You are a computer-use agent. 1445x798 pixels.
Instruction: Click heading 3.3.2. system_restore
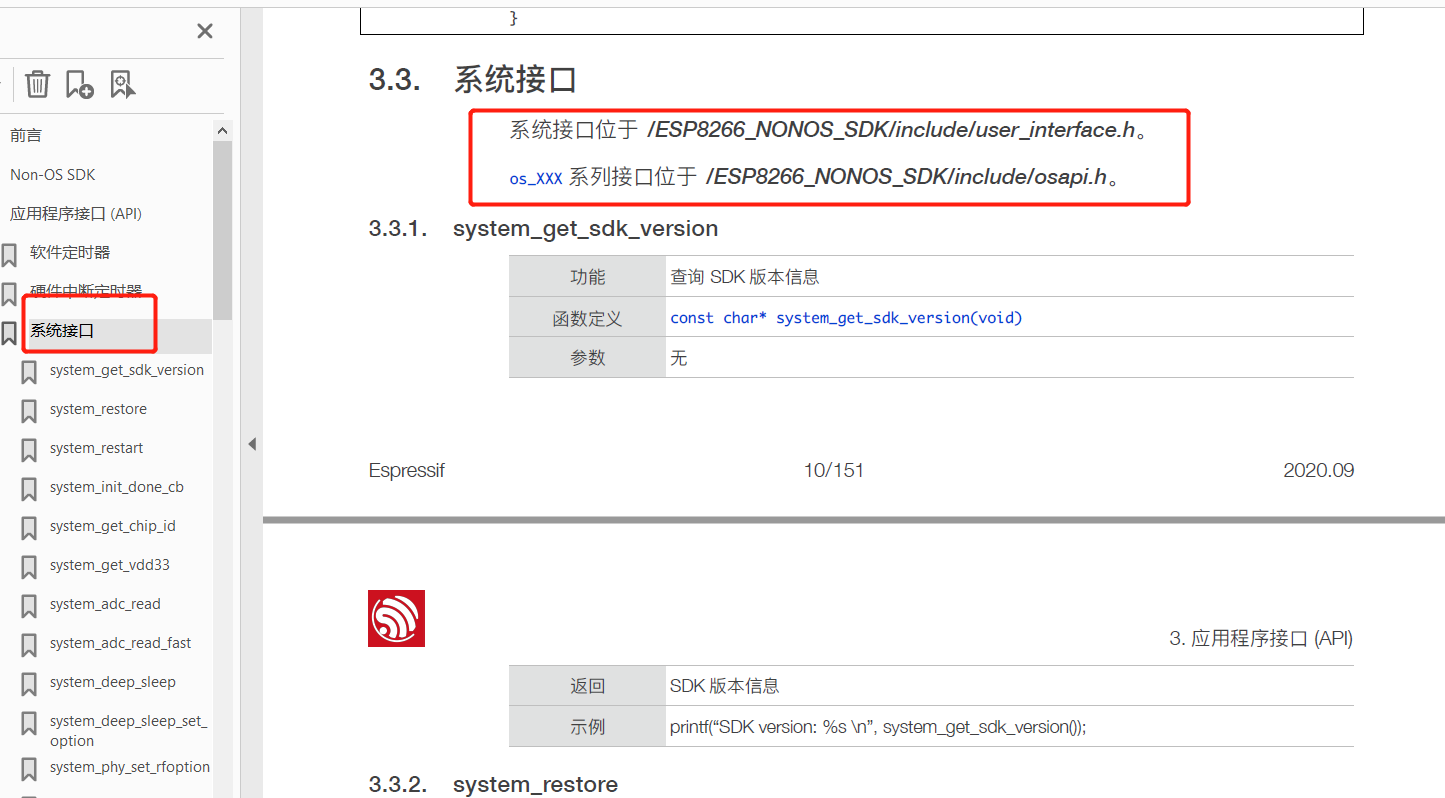494,784
